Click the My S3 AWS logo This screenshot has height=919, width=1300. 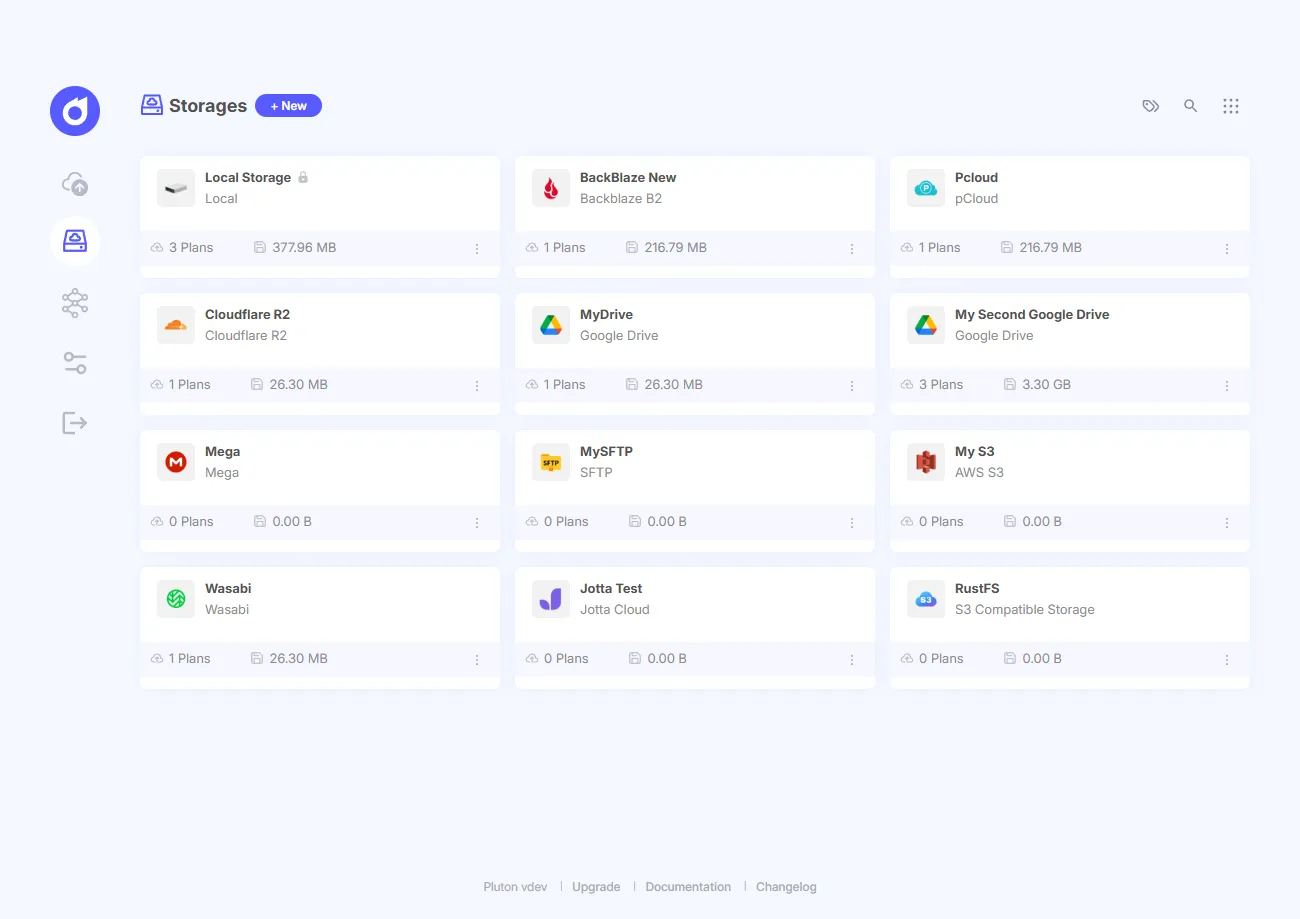926,462
